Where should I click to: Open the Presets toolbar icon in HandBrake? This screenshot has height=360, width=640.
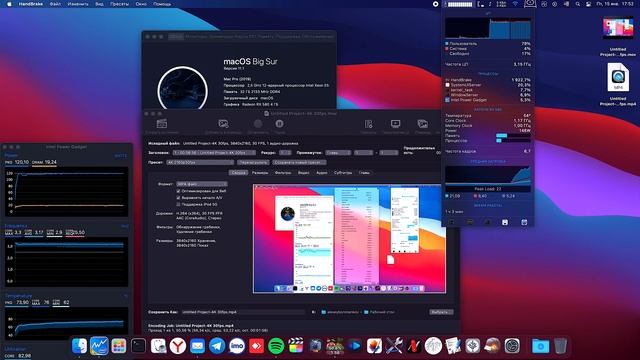369,124
